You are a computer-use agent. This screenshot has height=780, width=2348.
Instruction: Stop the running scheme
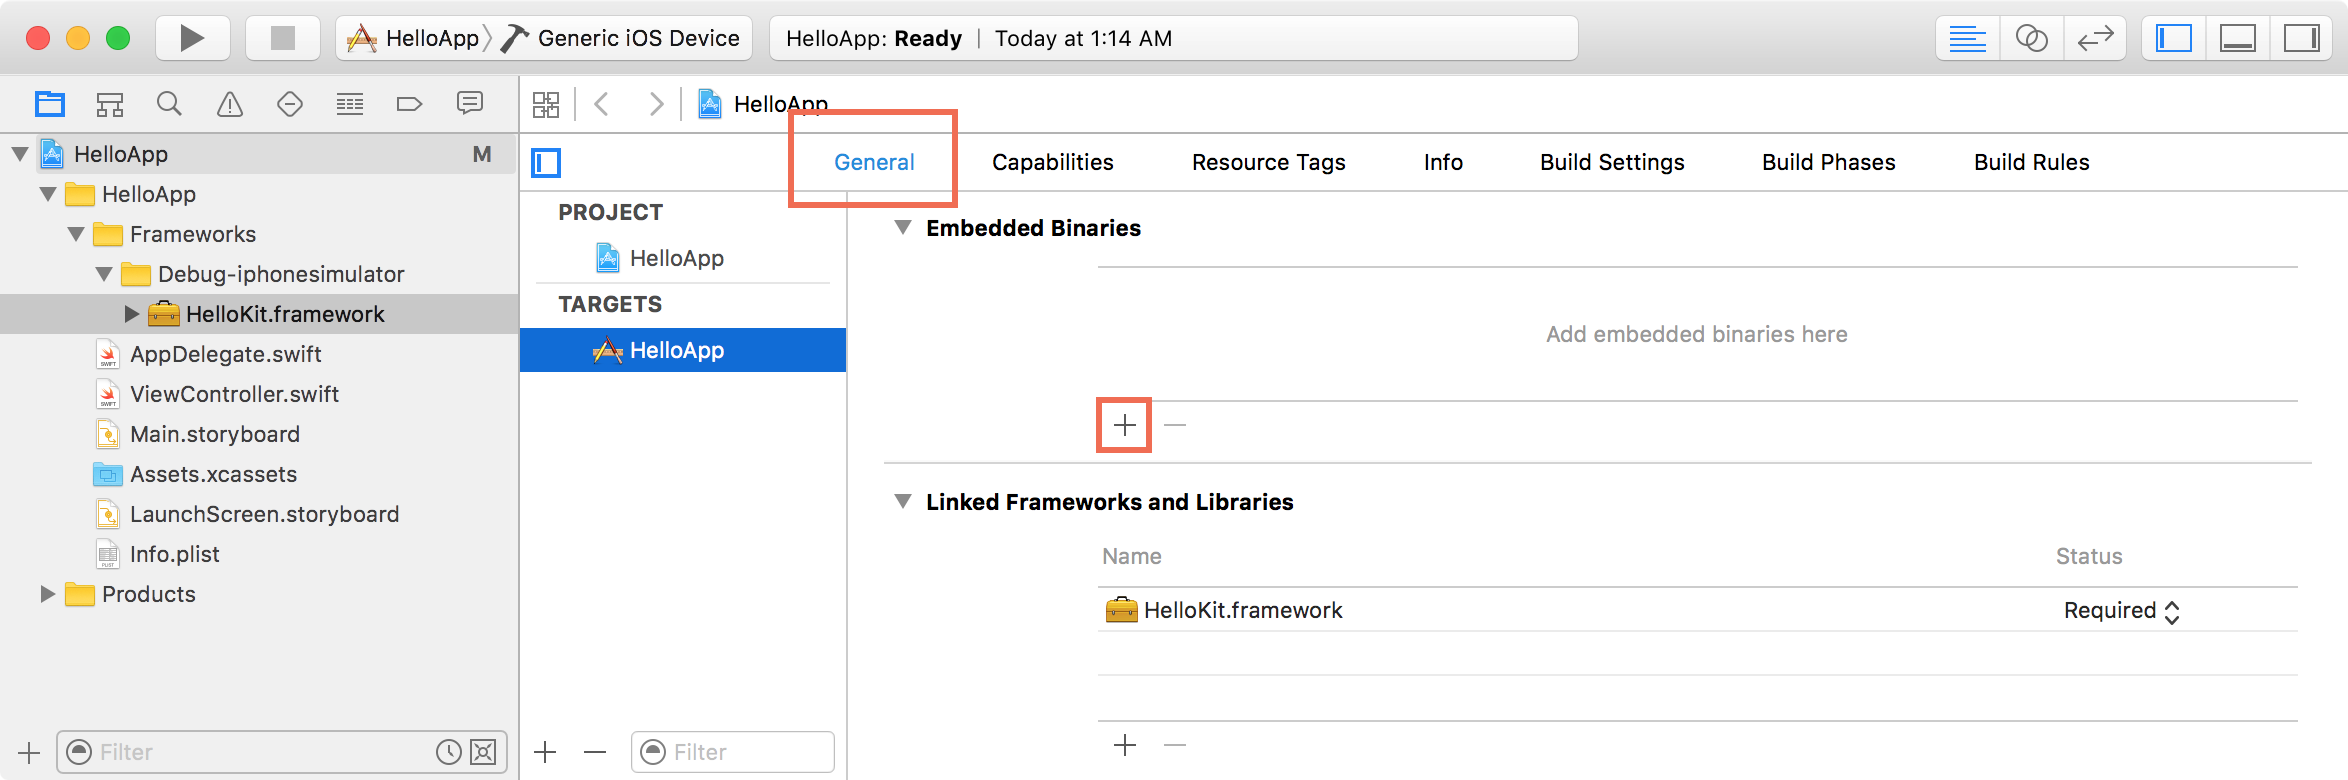tap(283, 38)
